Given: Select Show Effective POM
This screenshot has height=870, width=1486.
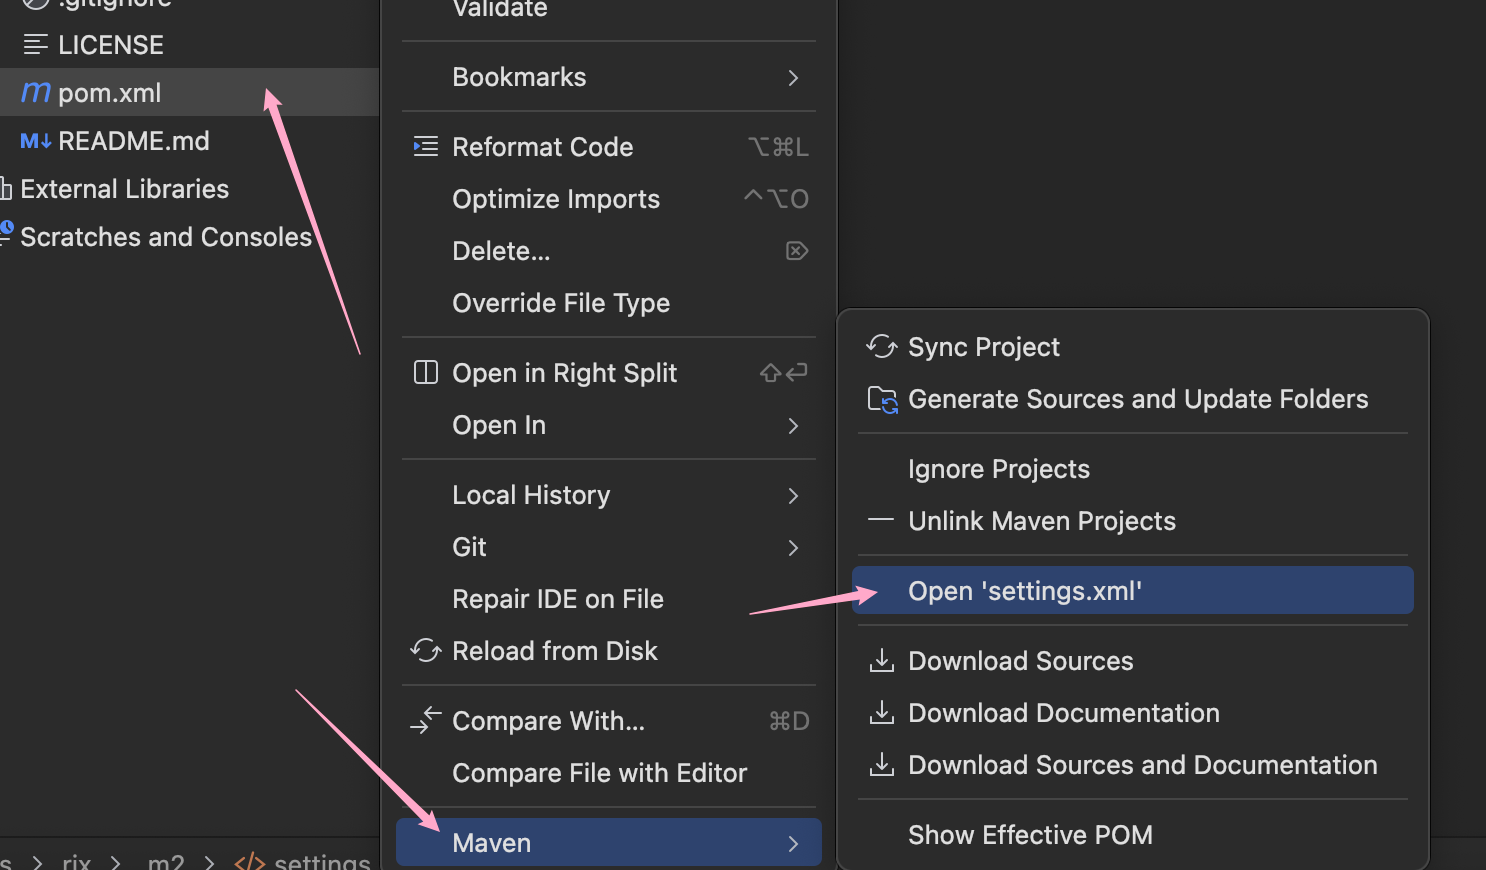Looking at the screenshot, I should [x=1133, y=835].
